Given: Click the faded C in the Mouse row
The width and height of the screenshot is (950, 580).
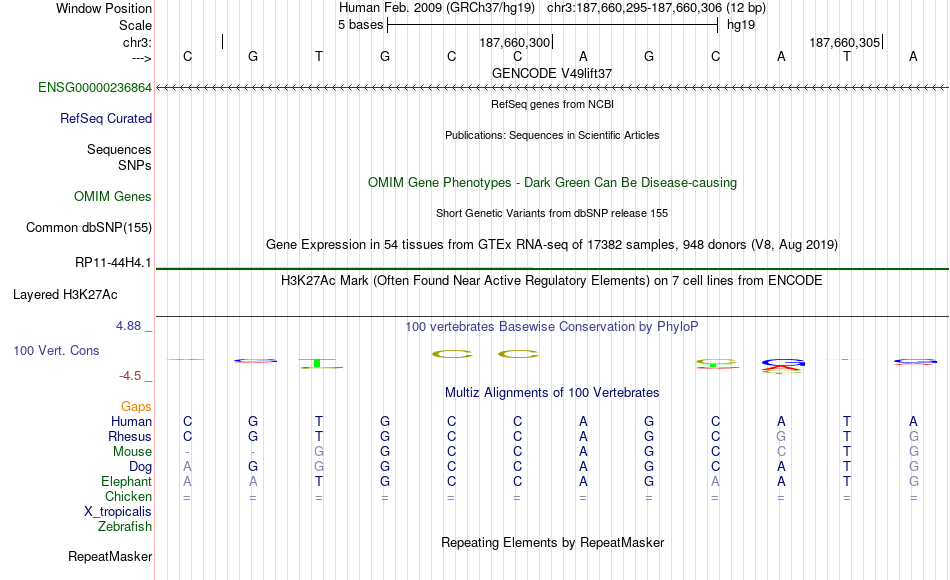Looking at the screenshot, I should (x=782, y=452).
